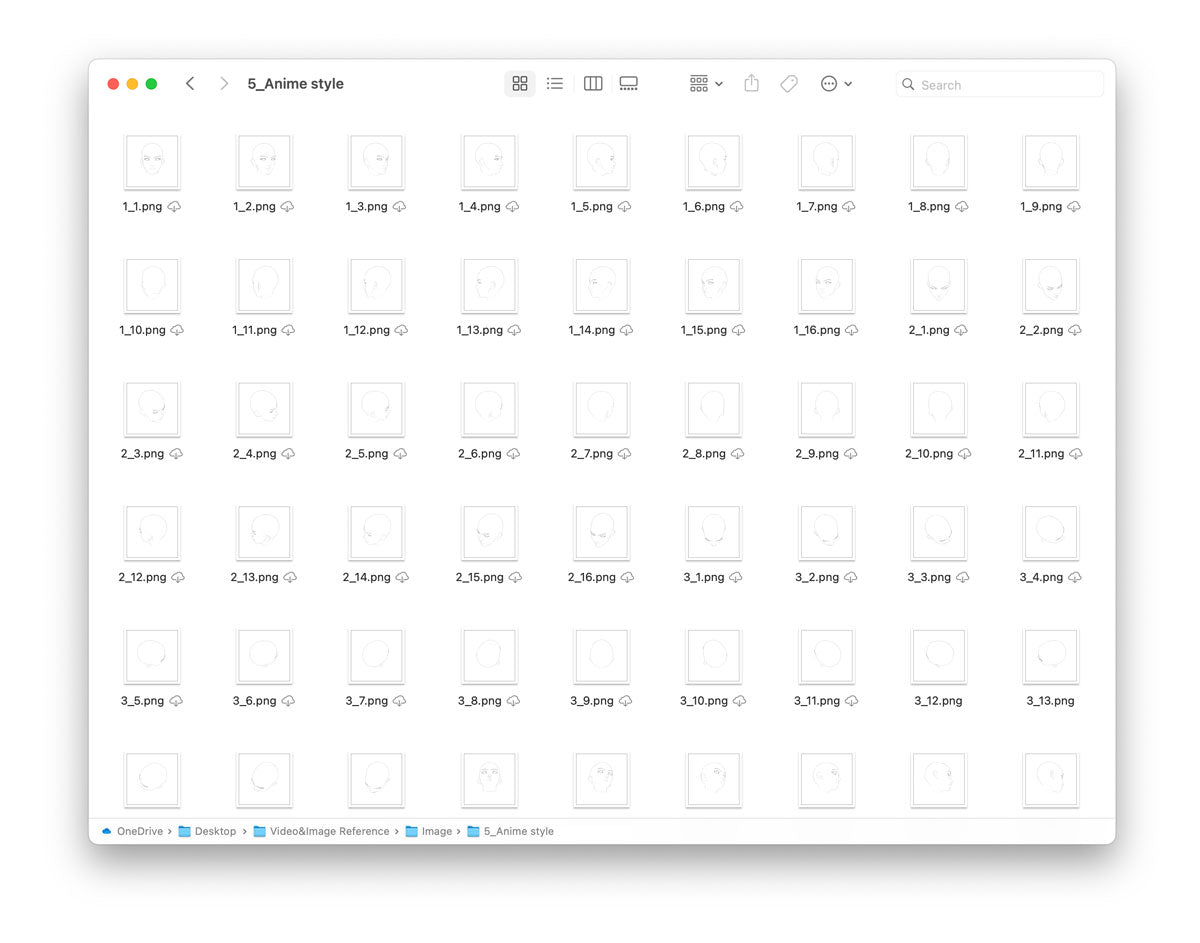1200x943 pixels.
Task: Open the Group By dropdown
Action: [x=706, y=84]
